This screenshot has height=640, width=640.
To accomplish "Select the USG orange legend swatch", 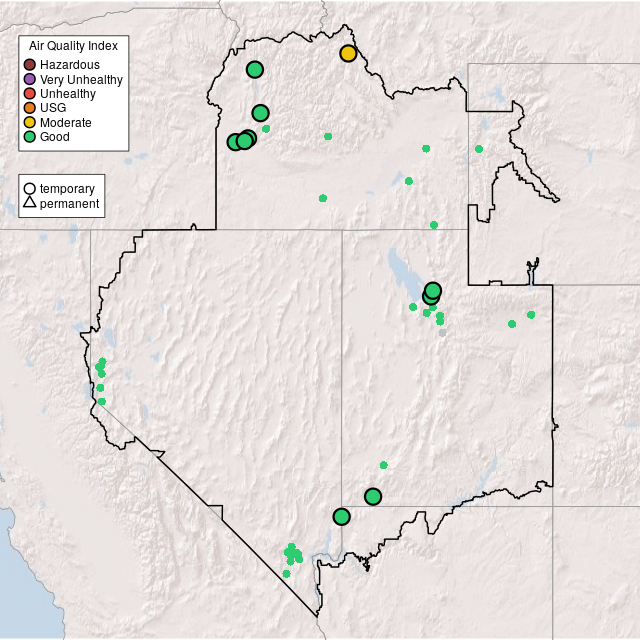I will pyautogui.click(x=30, y=108).
